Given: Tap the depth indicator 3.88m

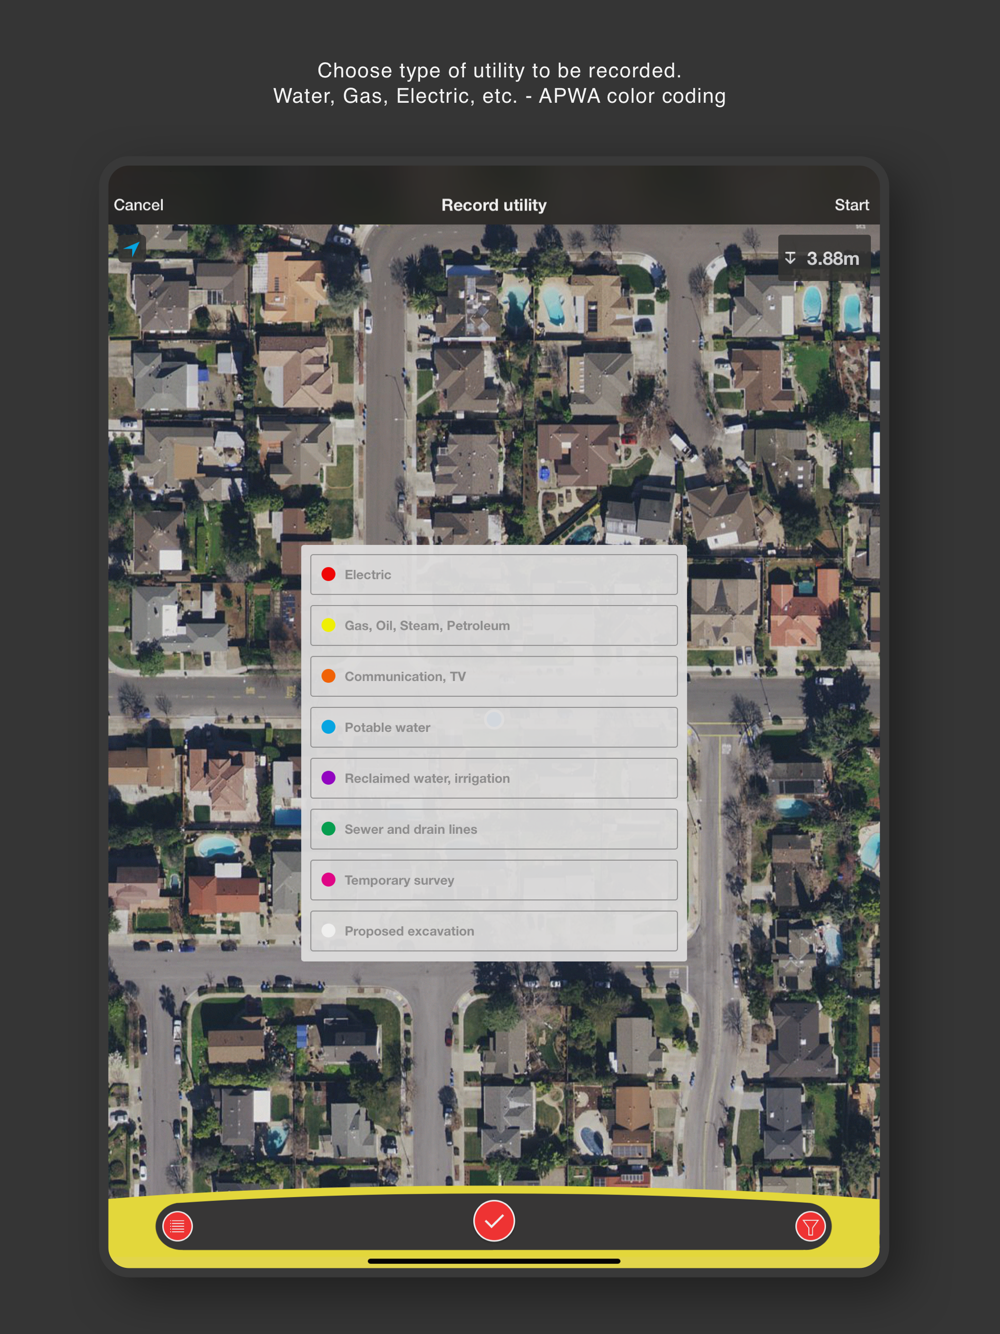Looking at the screenshot, I should coord(823,258).
